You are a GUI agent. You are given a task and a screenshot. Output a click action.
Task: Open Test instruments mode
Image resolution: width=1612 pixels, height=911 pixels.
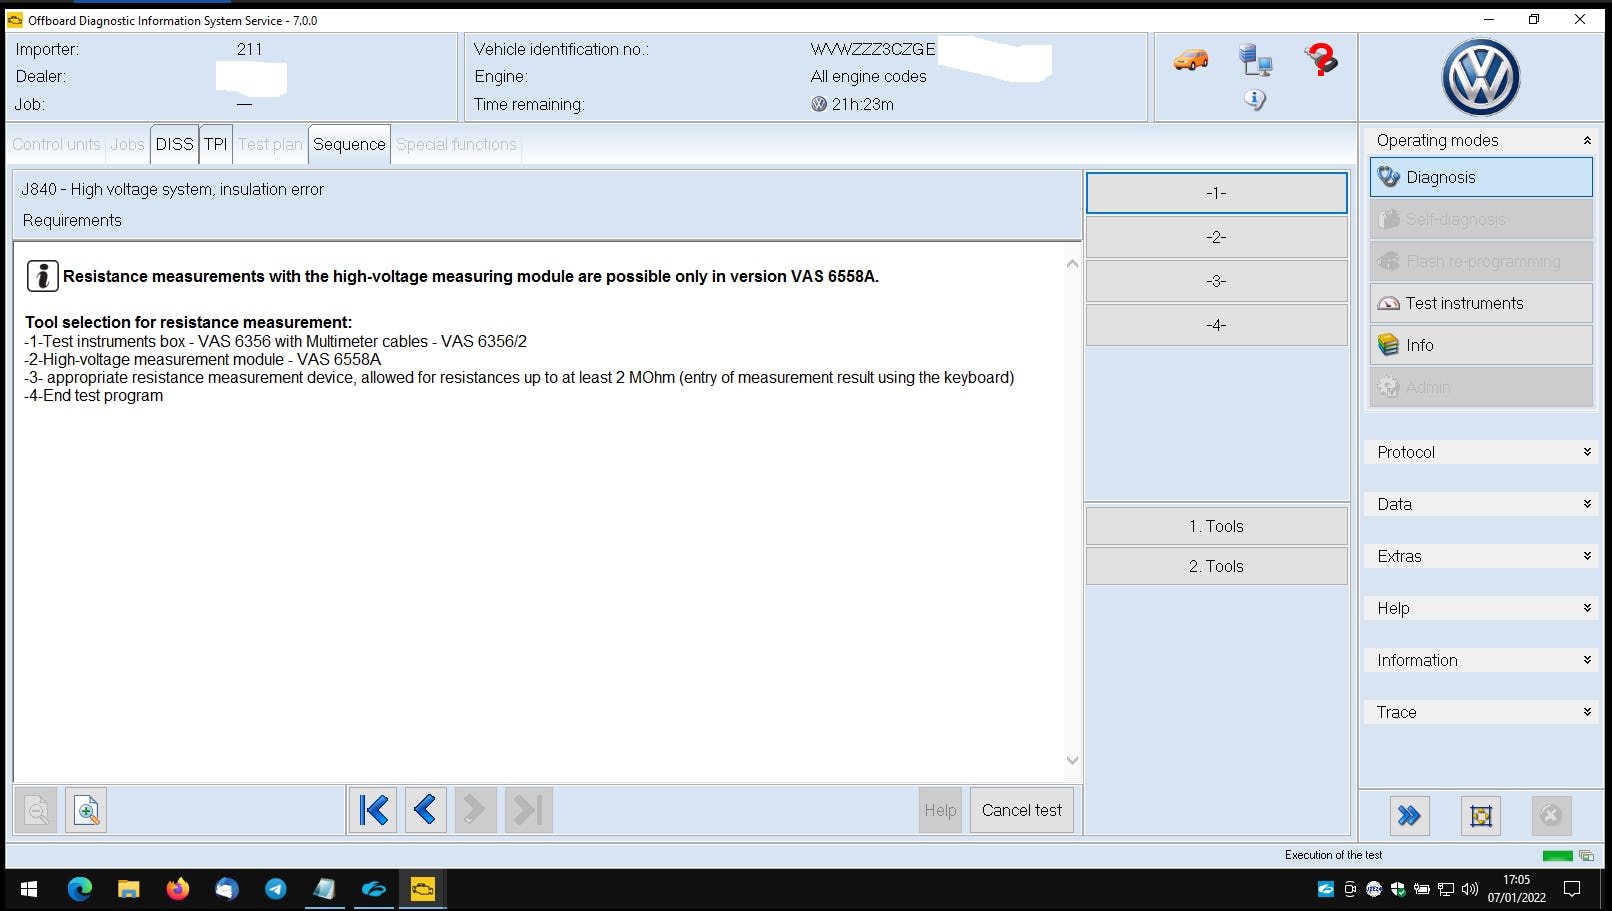click(1481, 303)
